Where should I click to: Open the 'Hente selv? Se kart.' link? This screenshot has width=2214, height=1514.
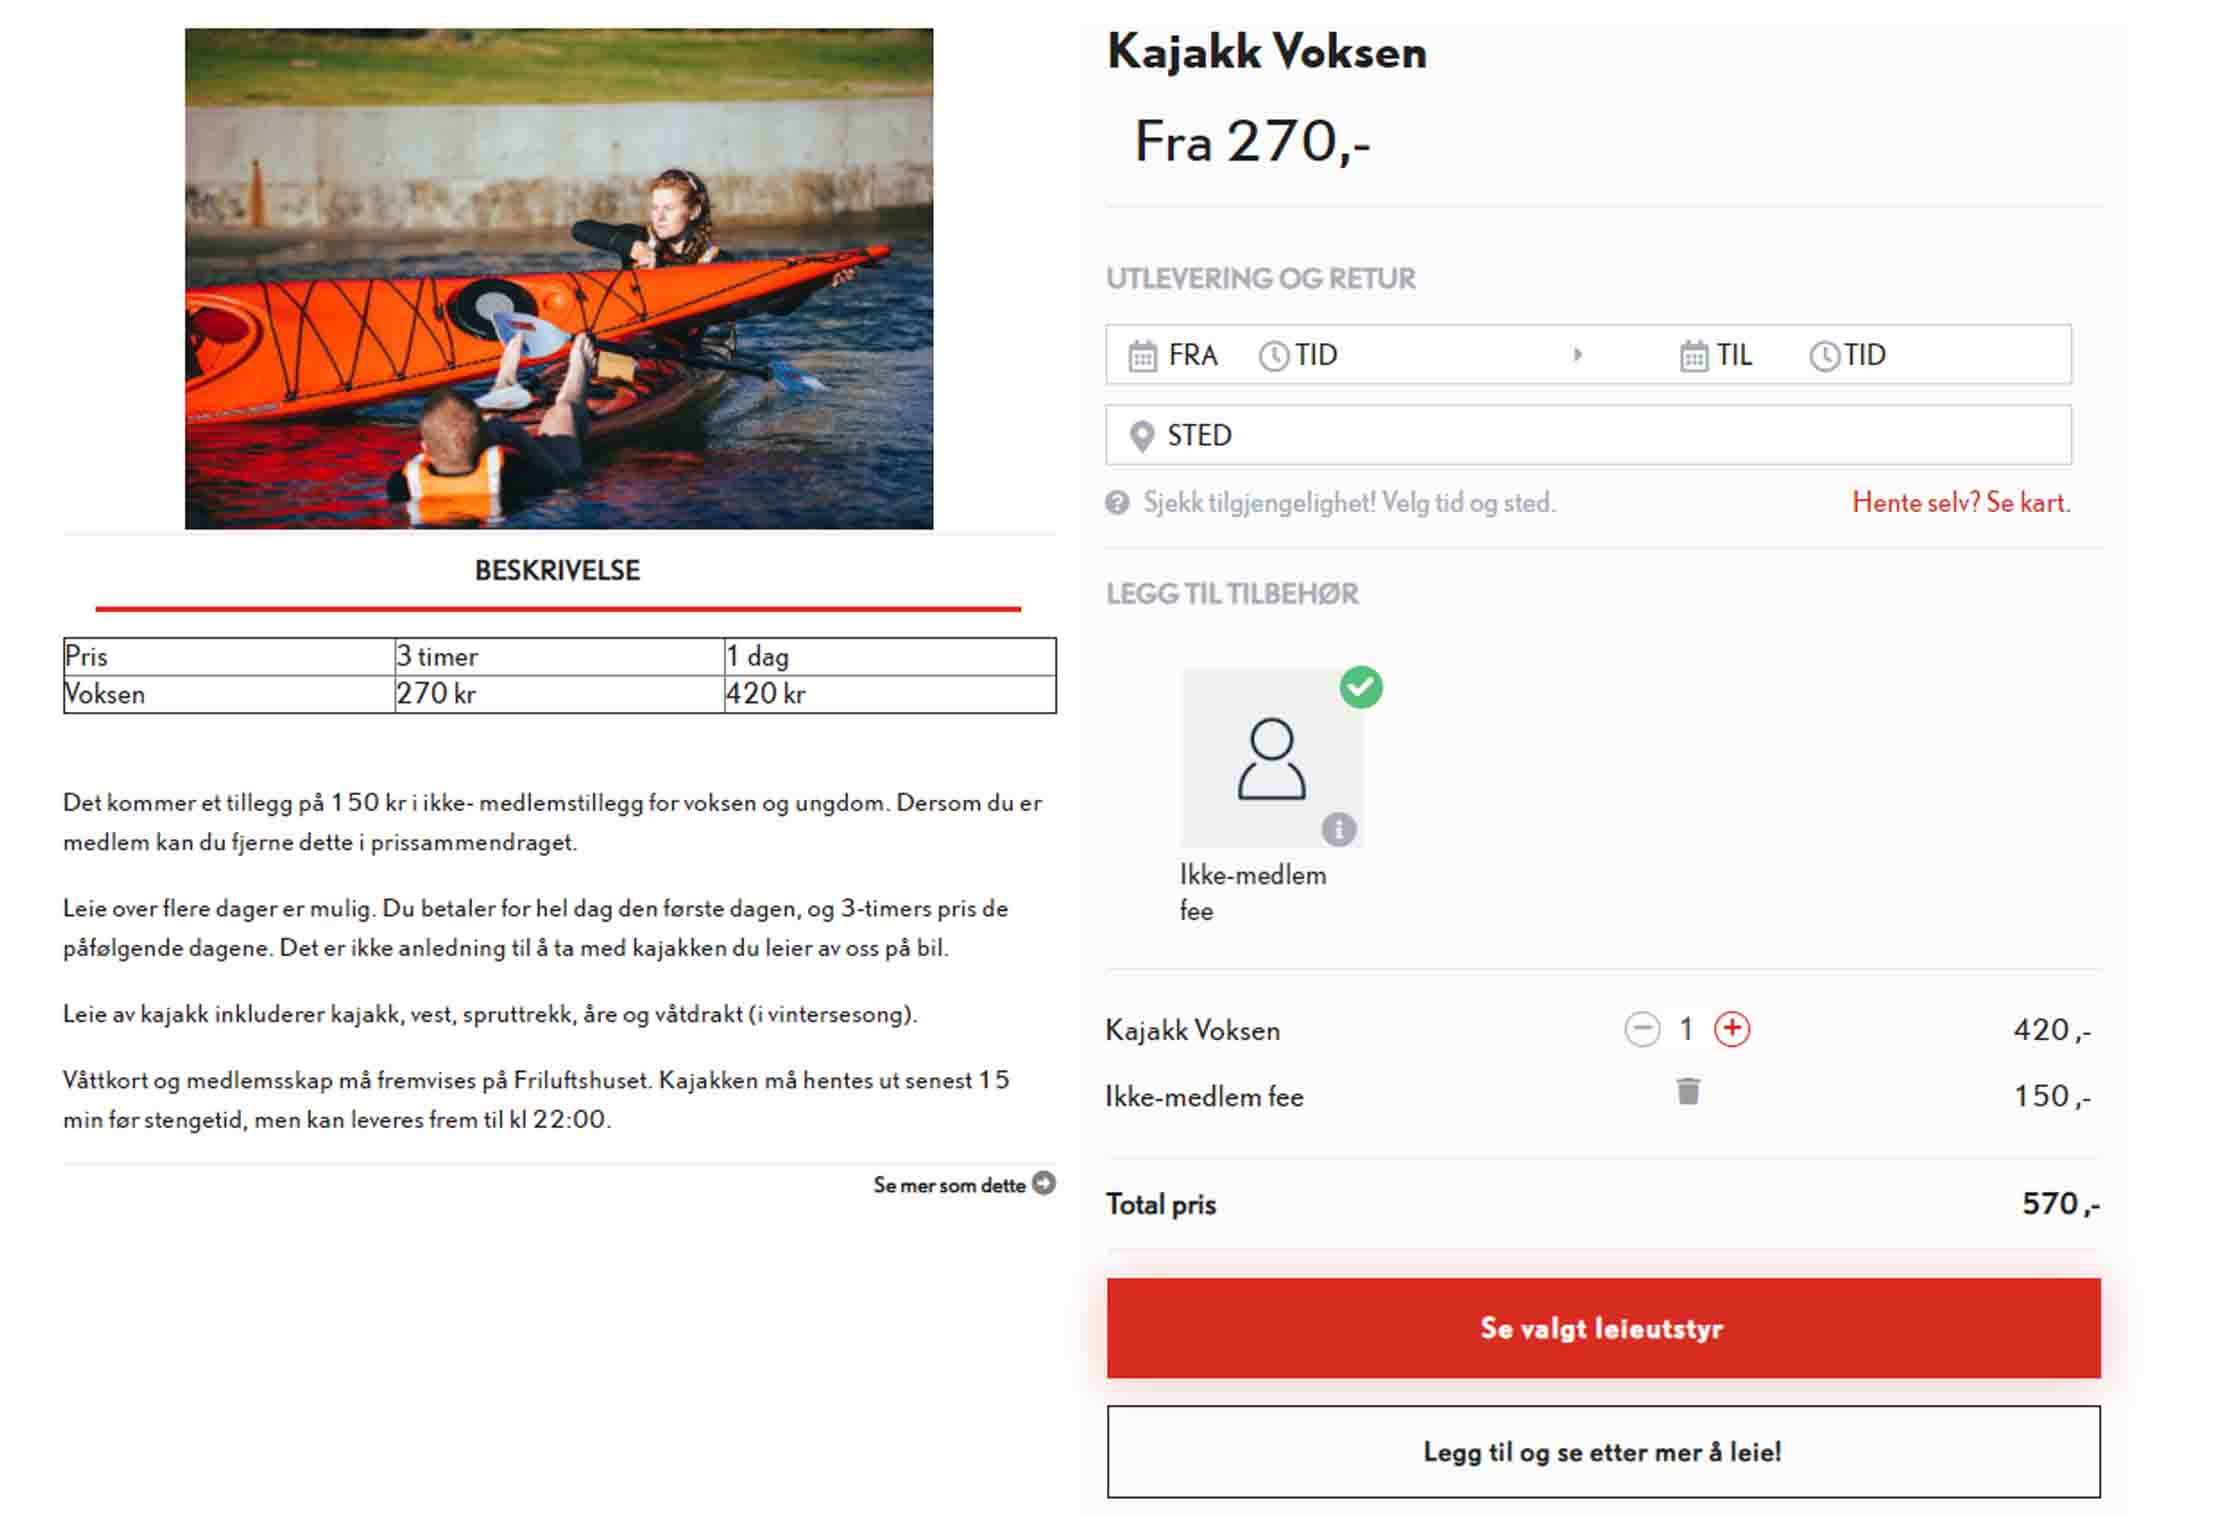point(1961,502)
